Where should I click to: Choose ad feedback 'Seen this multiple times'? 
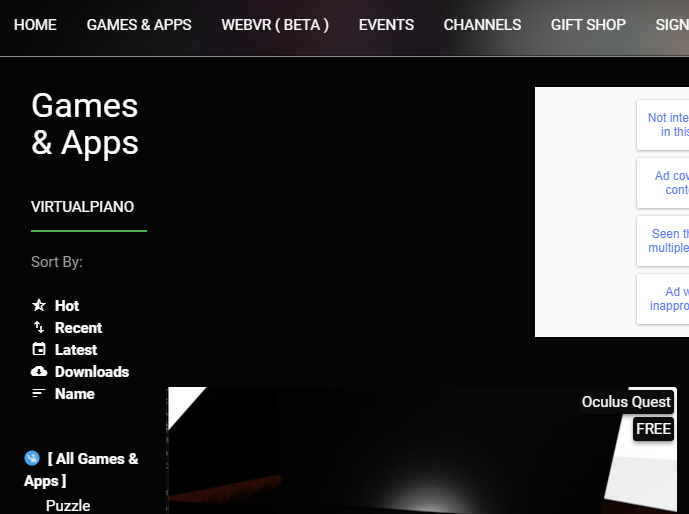click(x=663, y=241)
